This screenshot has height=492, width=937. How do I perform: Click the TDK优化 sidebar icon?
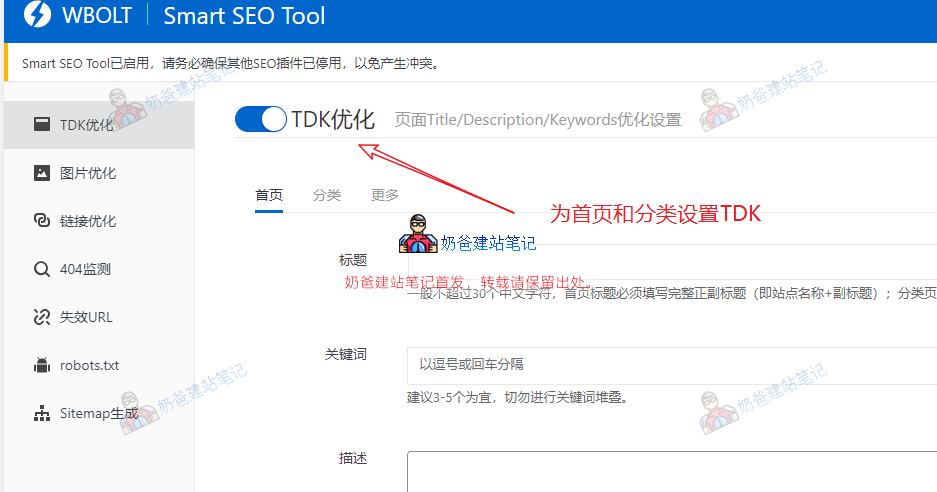pyautogui.click(x=42, y=125)
